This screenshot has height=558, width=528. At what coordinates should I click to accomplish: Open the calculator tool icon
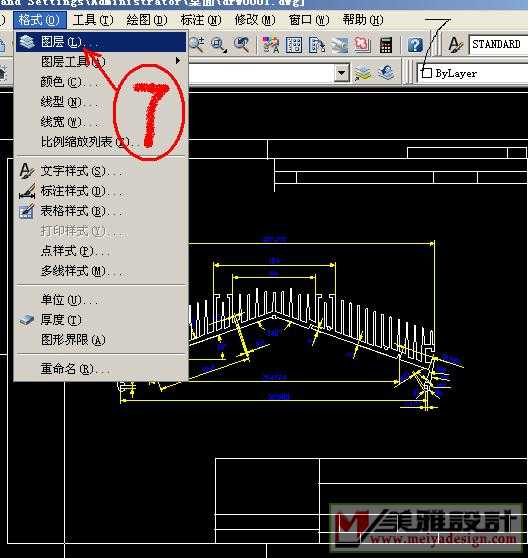pos(386,45)
